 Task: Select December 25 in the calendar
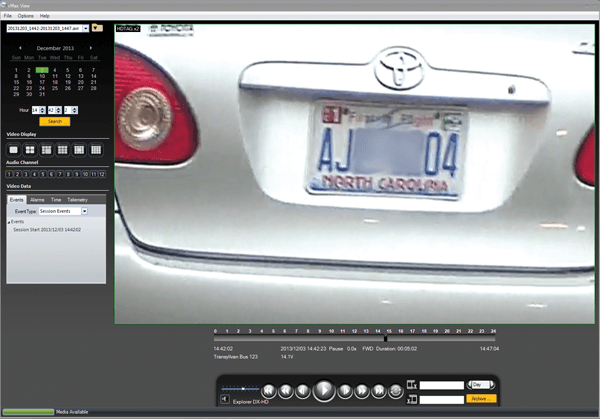coord(55,88)
